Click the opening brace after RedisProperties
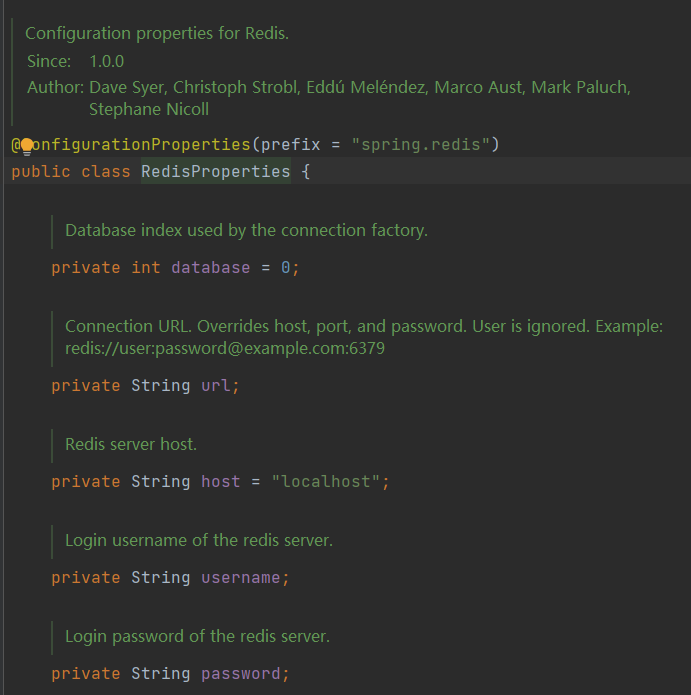Screen dimensions: 691x695 [305, 172]
